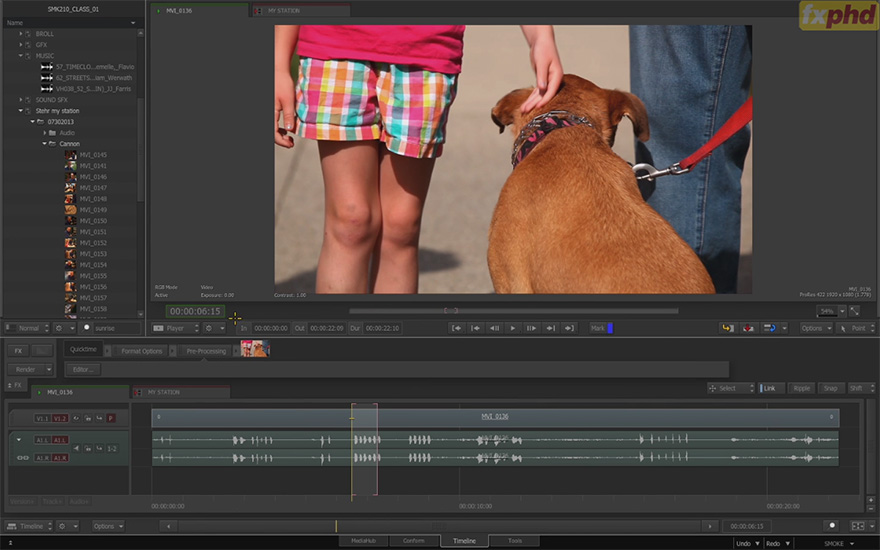Screen dimensions: 880x550
Task: Toggle the V1.2 track patch
Action: click(59, 418)
